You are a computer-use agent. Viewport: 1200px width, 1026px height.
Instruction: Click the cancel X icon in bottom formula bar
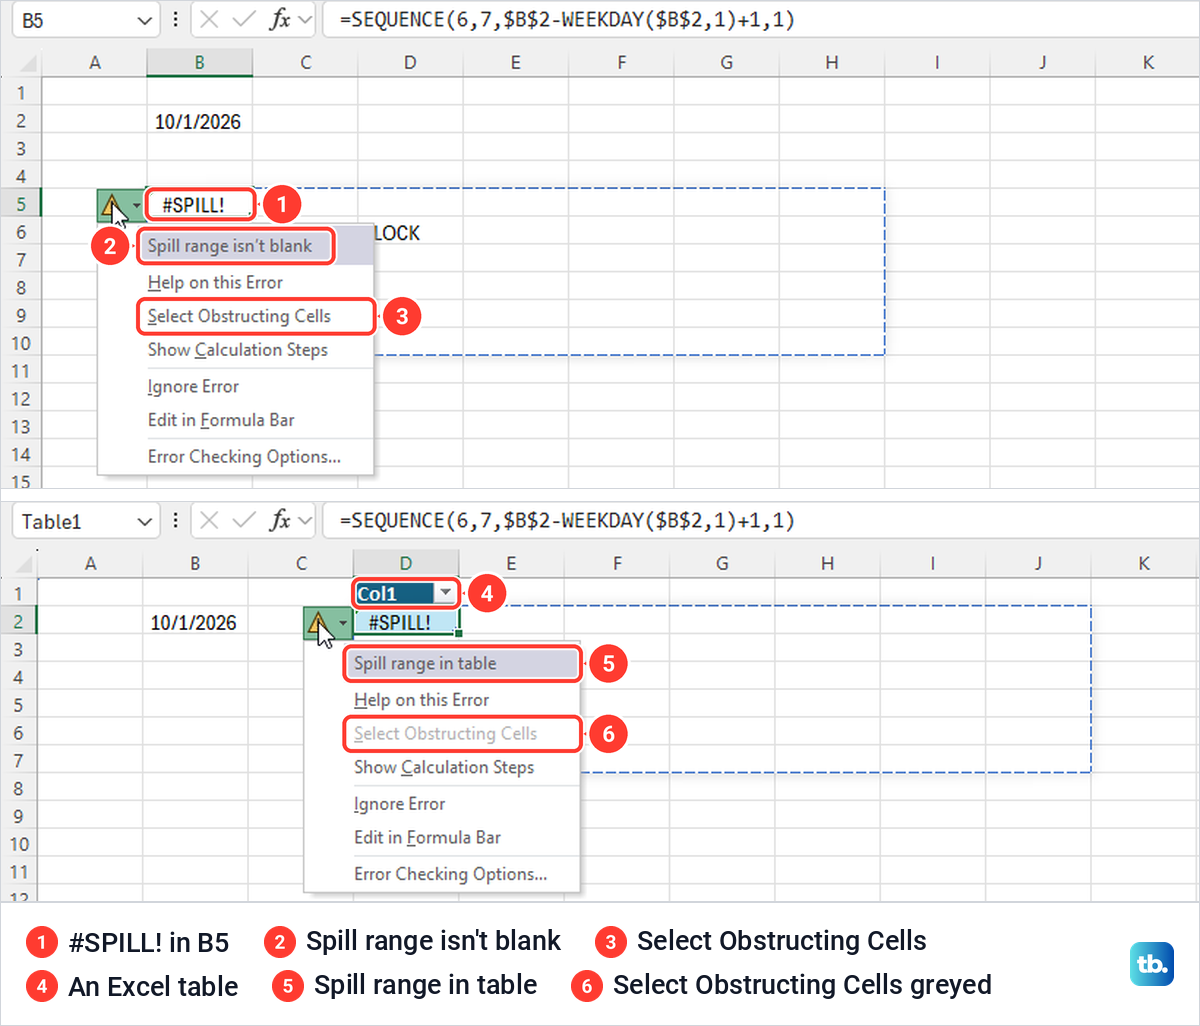[x=208, y=520]
